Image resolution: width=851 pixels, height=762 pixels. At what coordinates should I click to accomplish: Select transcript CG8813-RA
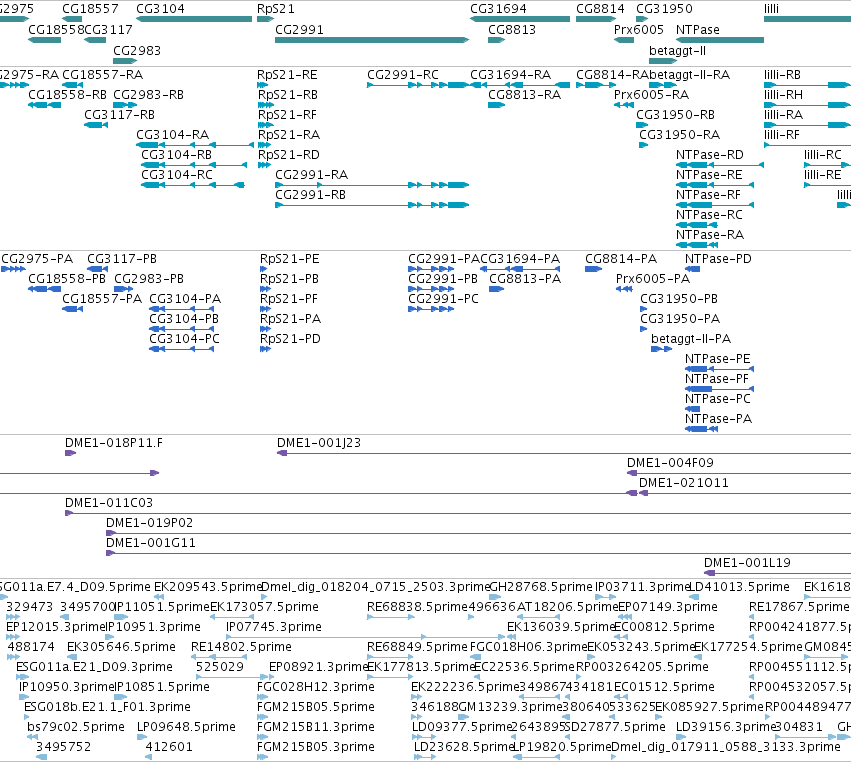tap(524, 94)
